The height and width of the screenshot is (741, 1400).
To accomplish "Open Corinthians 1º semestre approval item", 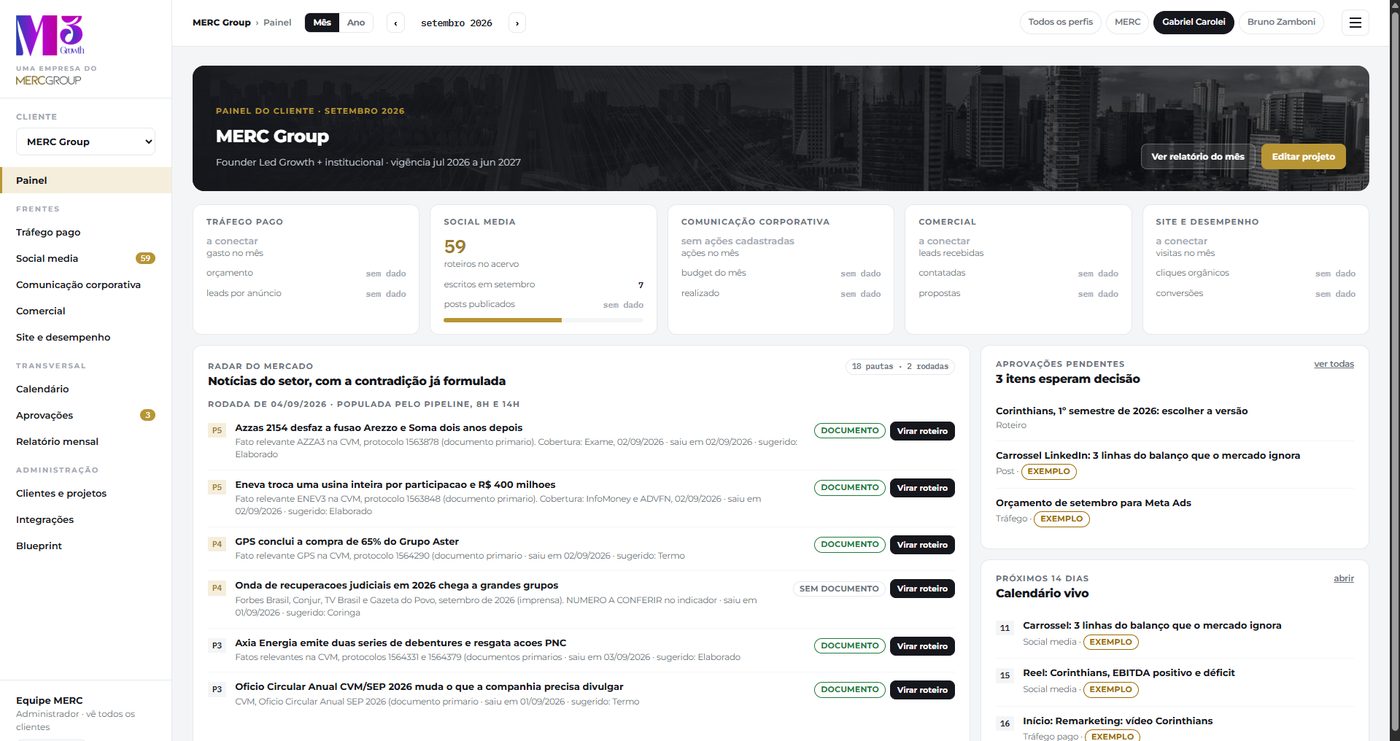I will tap(1175, 417).
